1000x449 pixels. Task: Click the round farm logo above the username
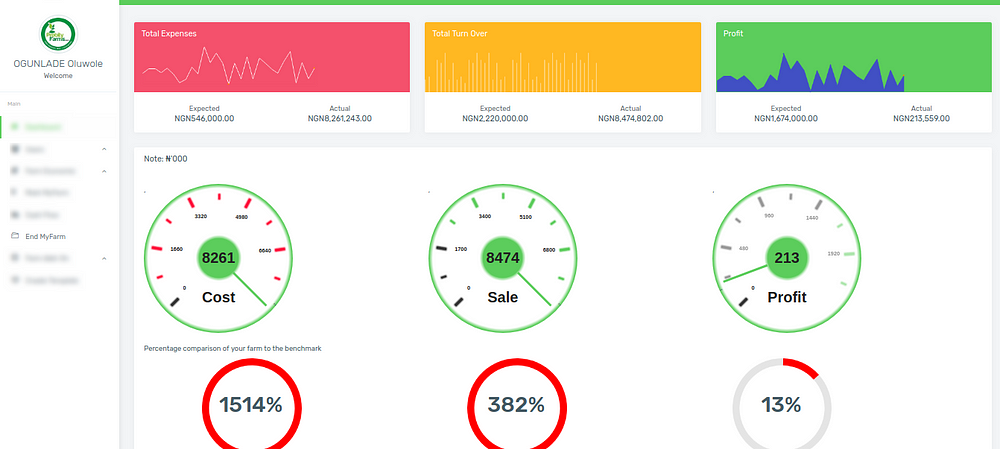coord(58,34)
